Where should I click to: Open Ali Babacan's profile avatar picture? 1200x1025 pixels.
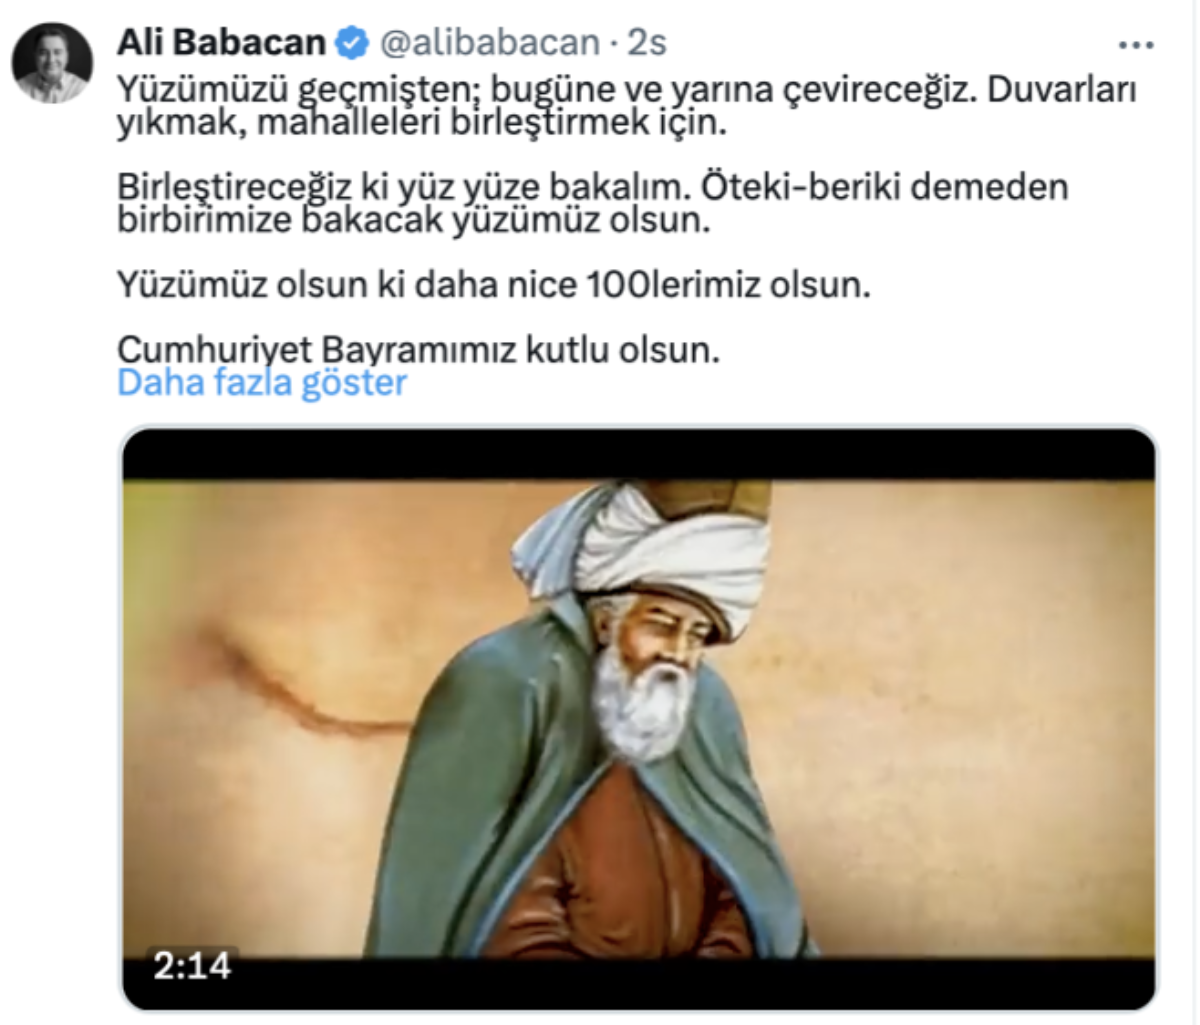click(x=51, y=63)
